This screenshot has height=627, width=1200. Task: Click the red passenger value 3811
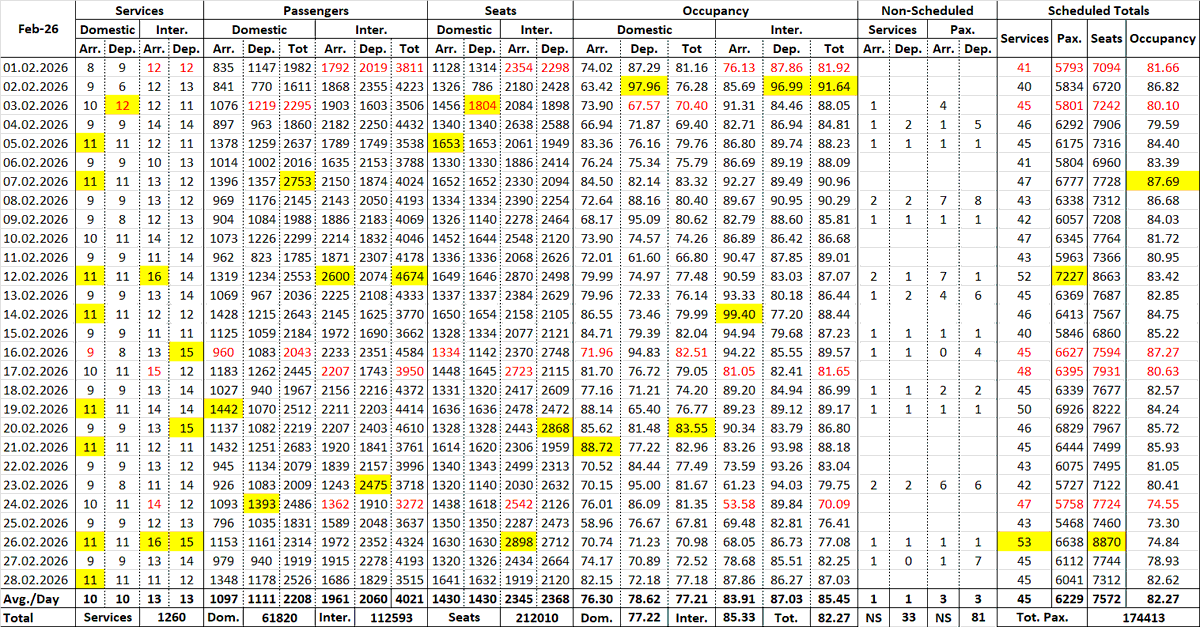point(408,68)
